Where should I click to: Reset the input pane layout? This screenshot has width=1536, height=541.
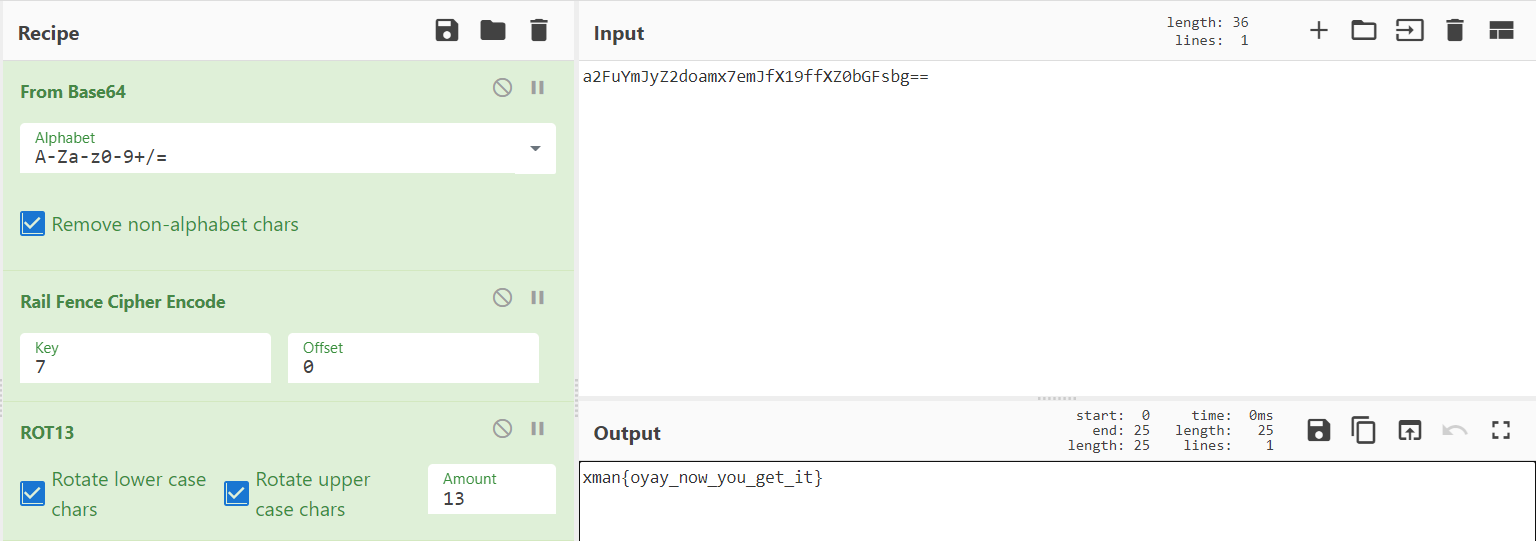(x=1501, y=30)
